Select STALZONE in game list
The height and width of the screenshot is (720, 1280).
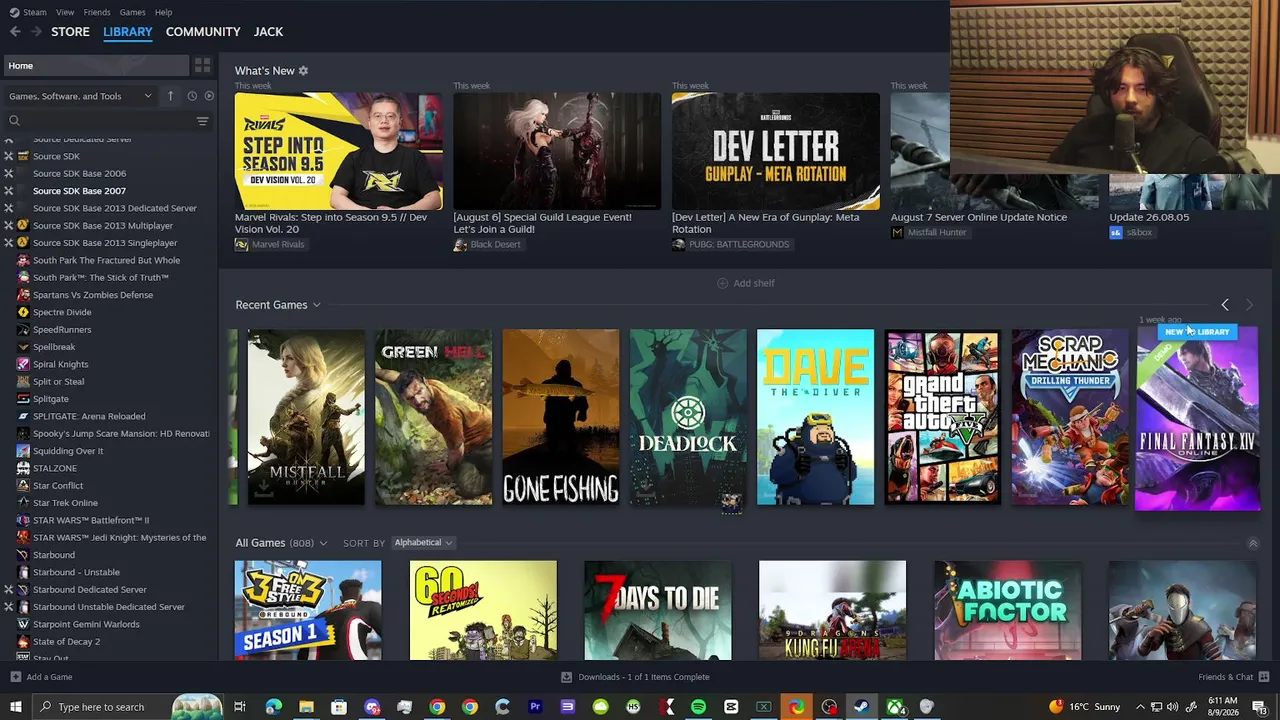tap(55, 468)
